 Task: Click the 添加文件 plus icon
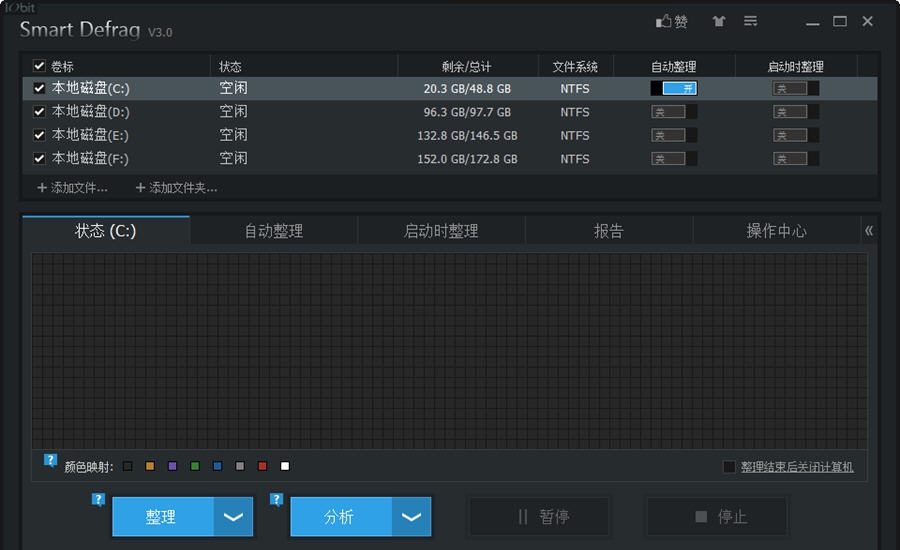click(x=42, y=188)
